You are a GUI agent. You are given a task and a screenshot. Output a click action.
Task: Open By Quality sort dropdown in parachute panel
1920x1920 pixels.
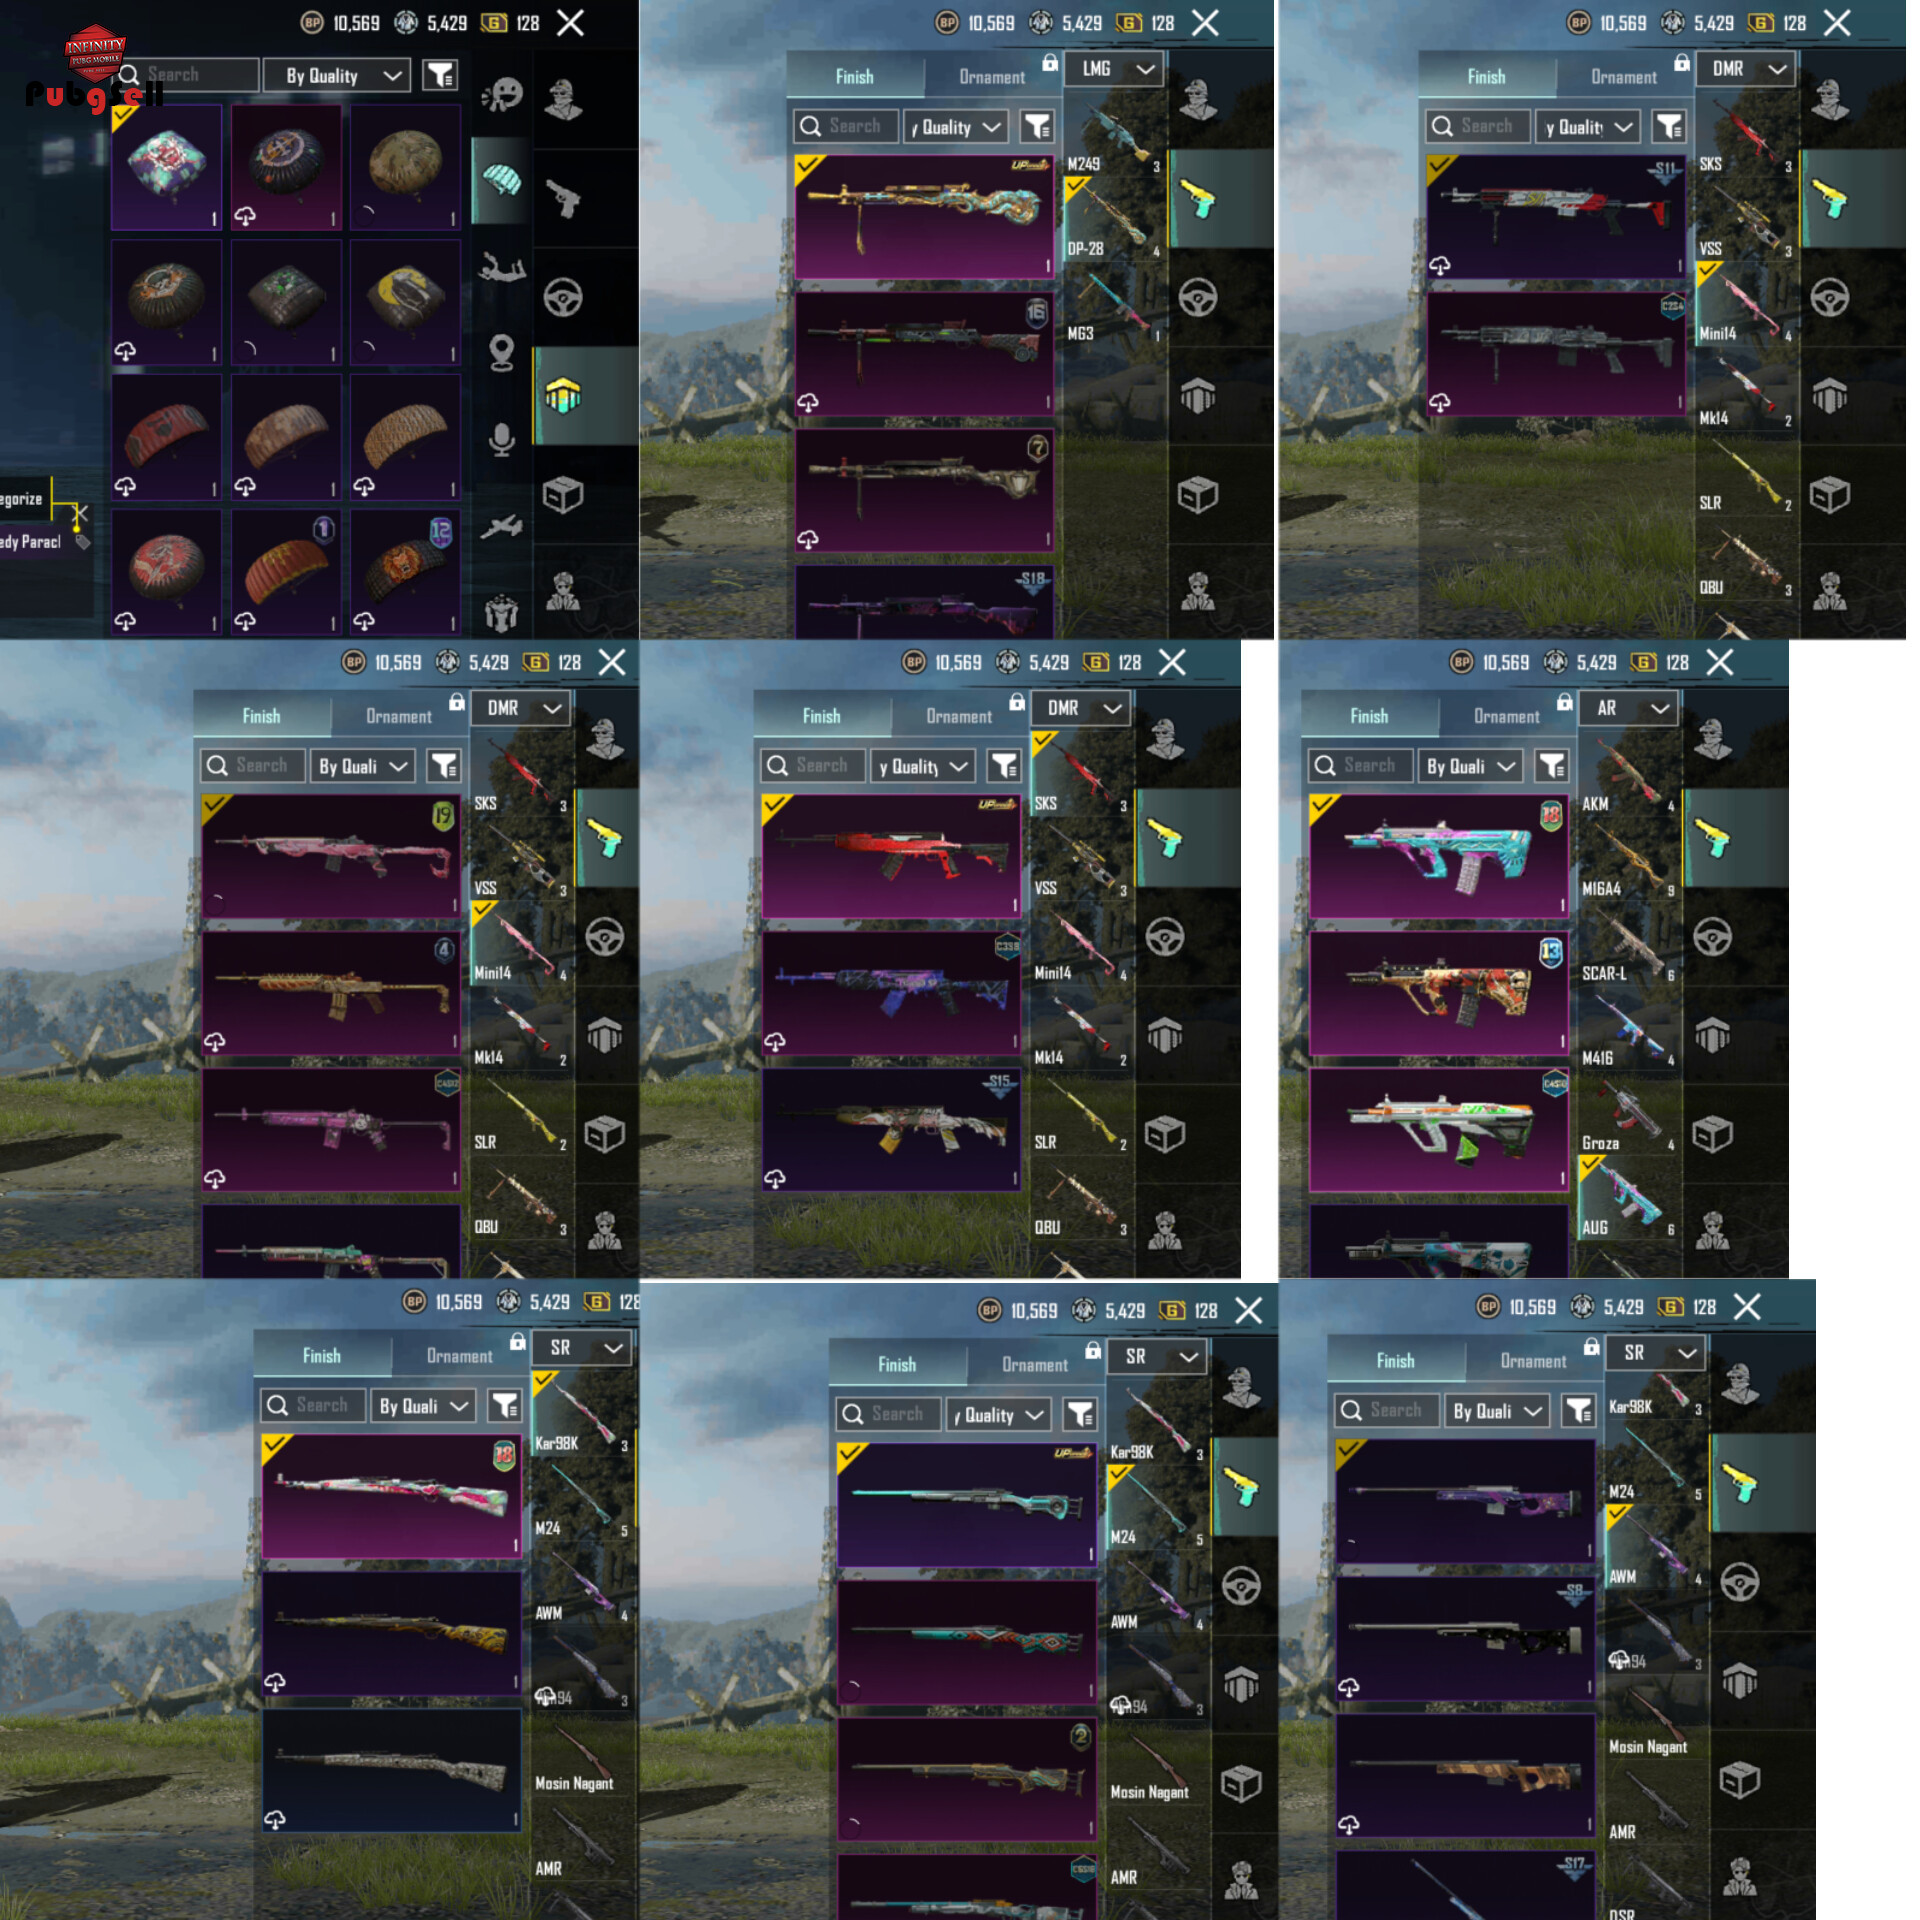coord(337,75)
